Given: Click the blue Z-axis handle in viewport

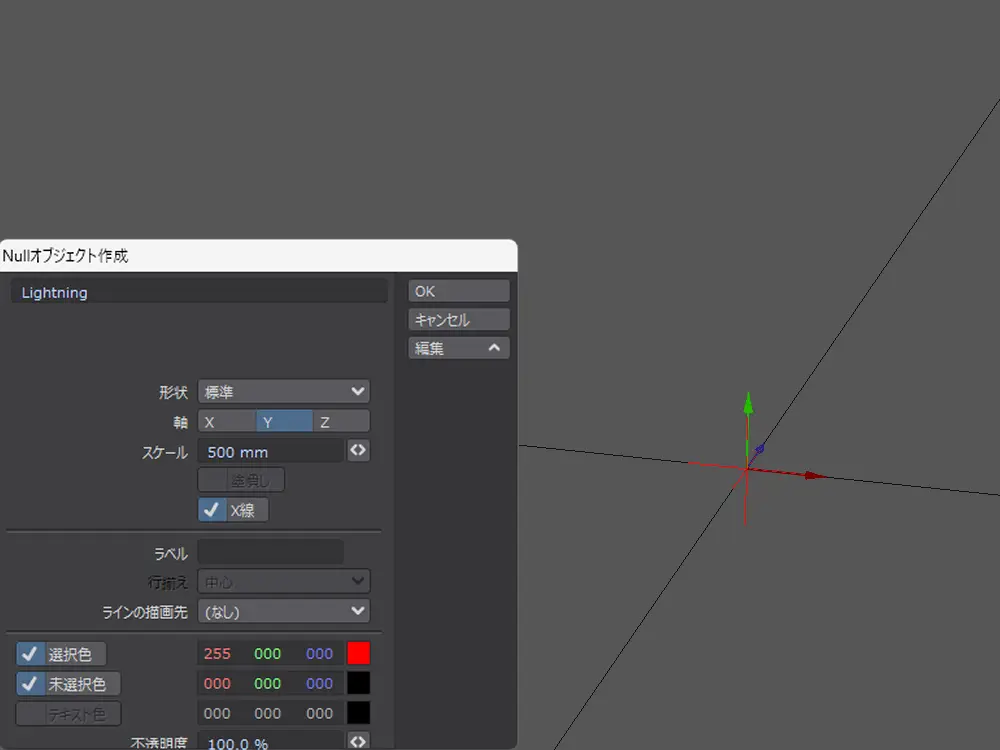Looking at the screenshot, I should point(760,449).
